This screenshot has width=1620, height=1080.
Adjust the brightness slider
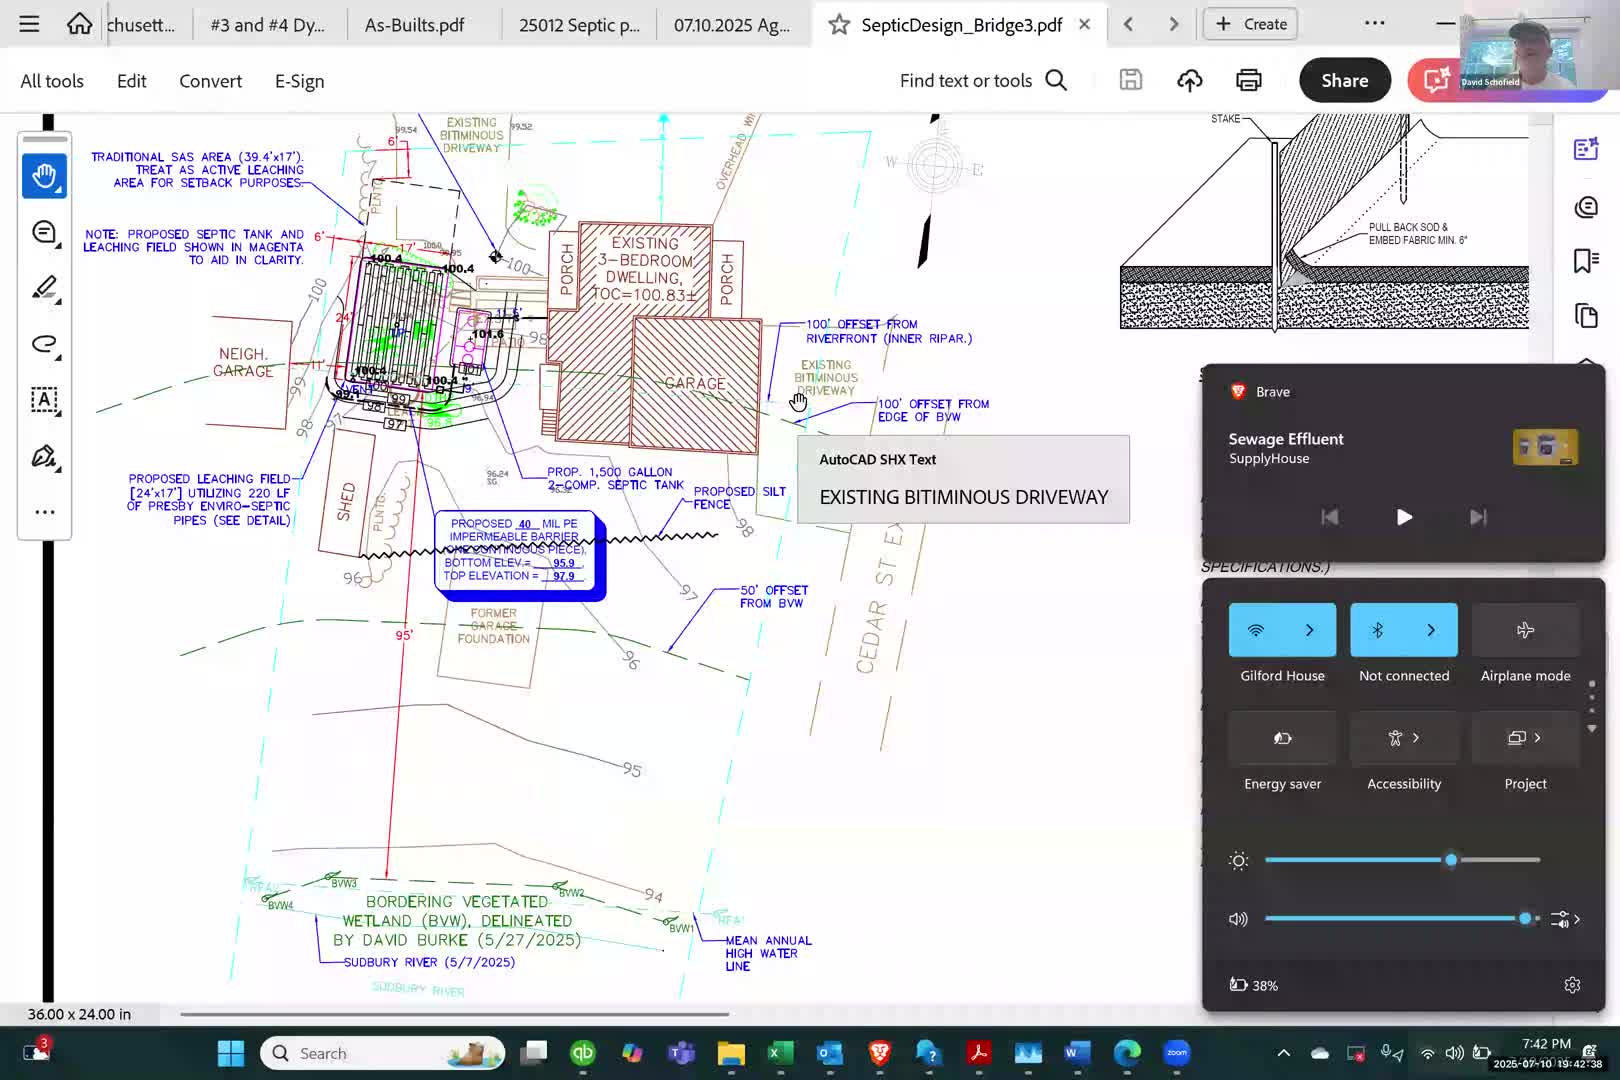pyautogui.click(x=1452, y=860)
